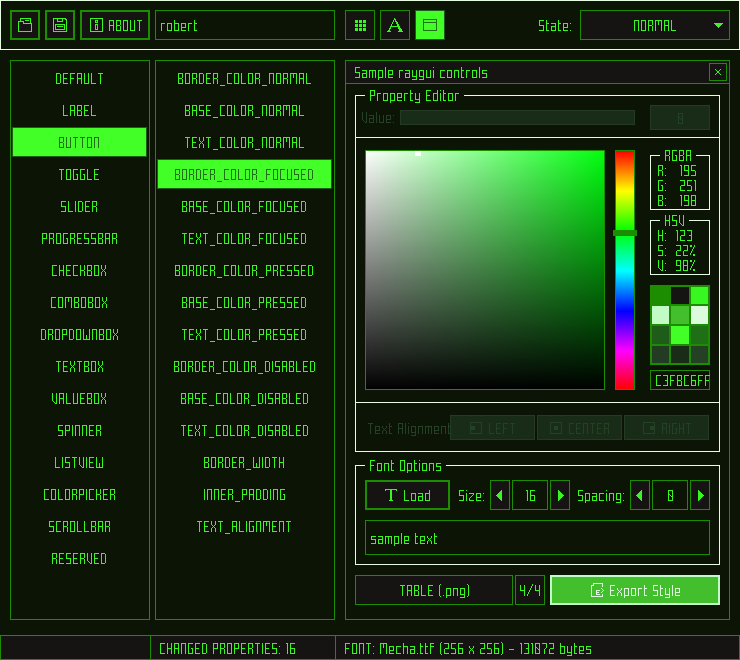Expand the State dropdown
740x660 pixels.
click(654, 26)
